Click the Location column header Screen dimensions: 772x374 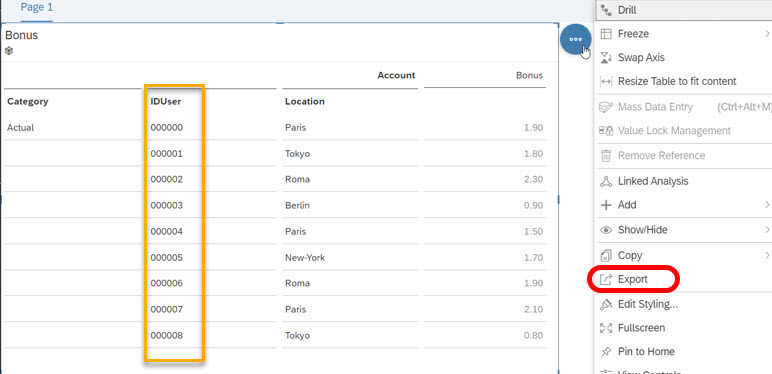305,101
